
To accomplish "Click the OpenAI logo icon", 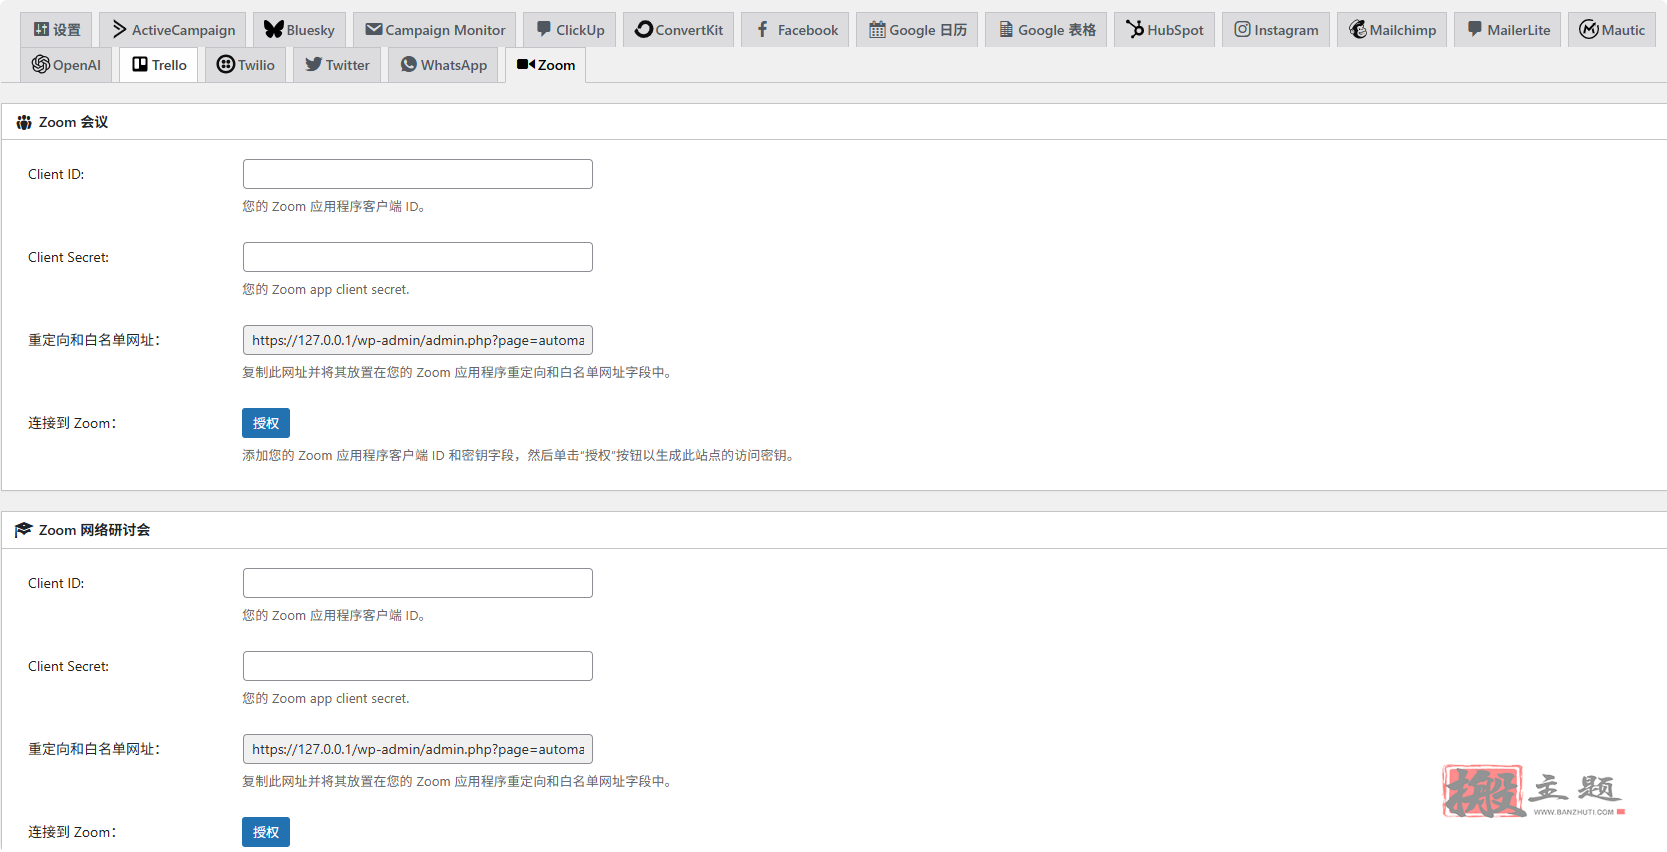I will pos(41,64).
